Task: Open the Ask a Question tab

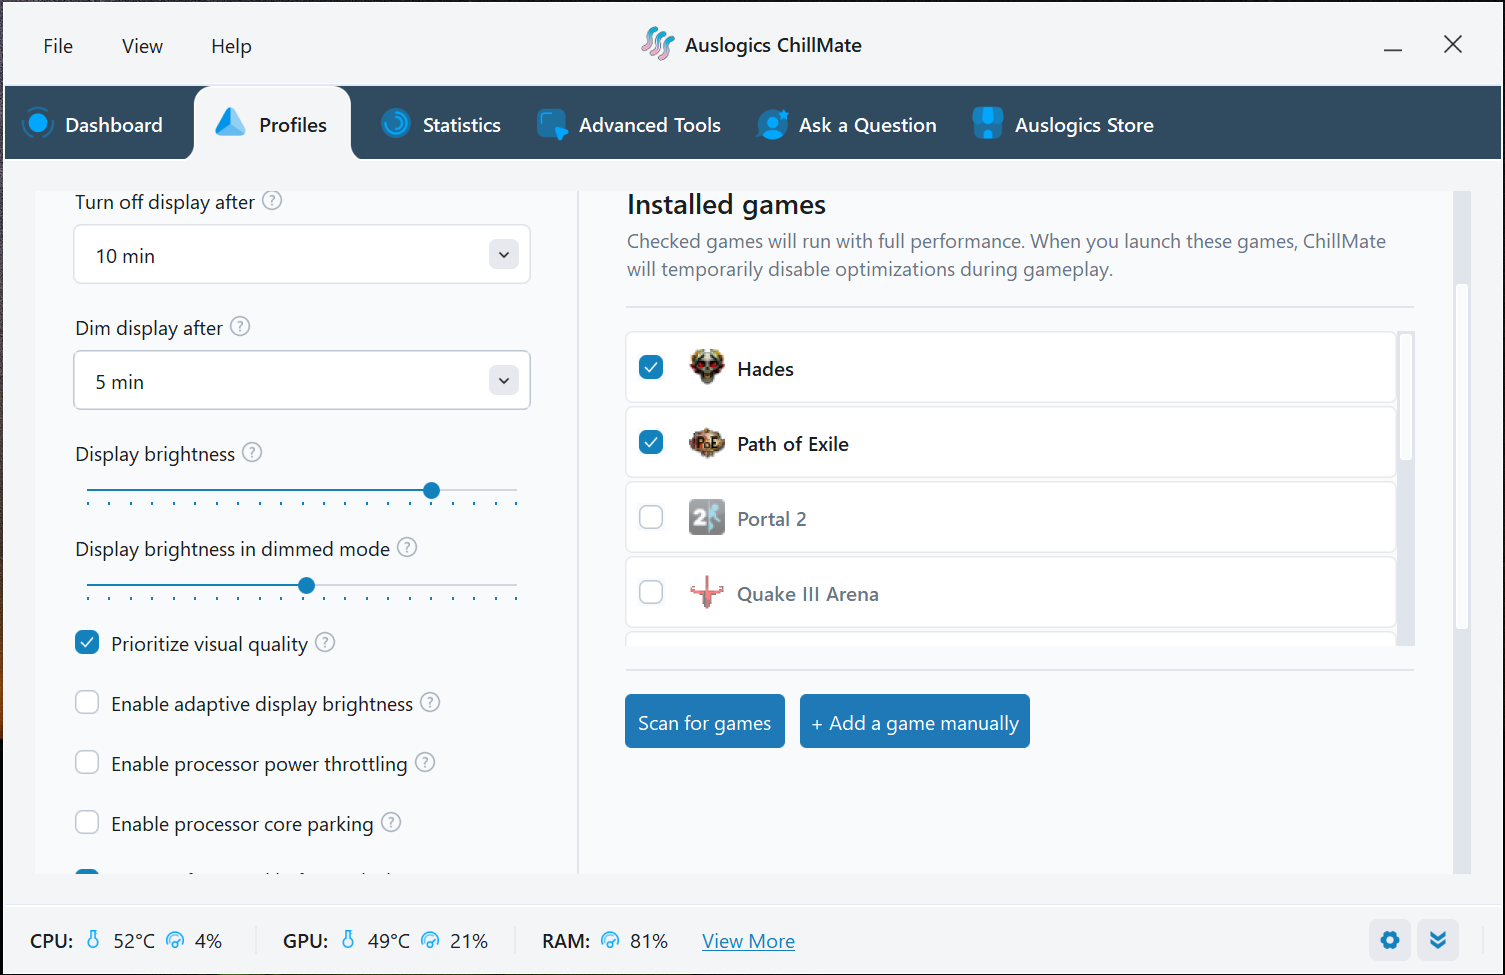Action: pyautogui.click(x=847, y=123)
